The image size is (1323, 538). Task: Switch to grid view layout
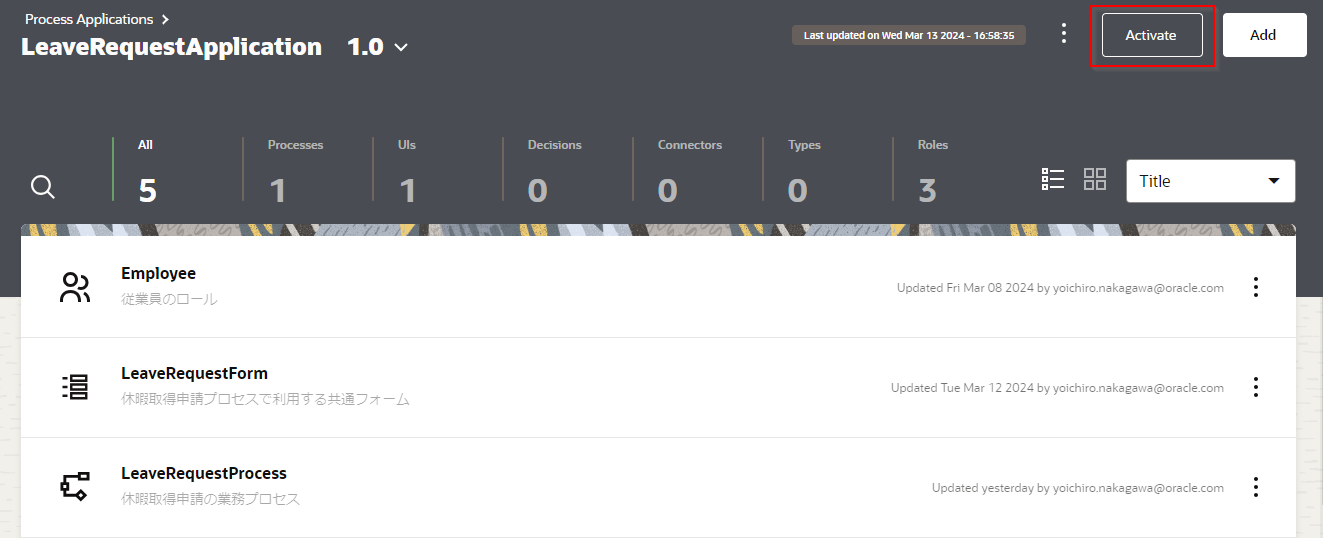coord(1095,180)
